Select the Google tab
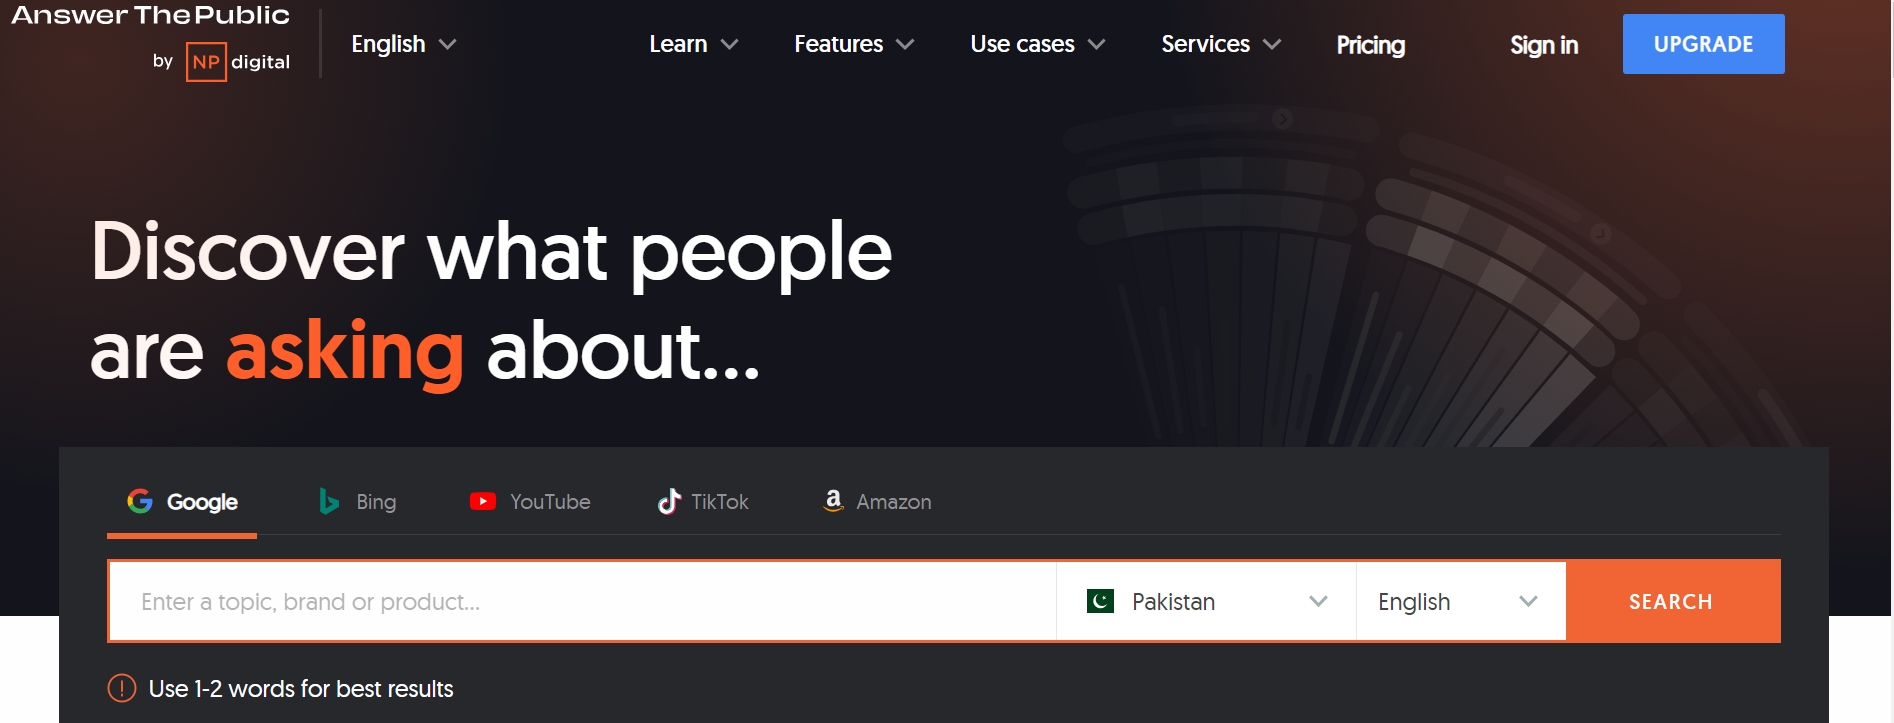Image resolution: width=1894 pixels, height=723 pixels. point(182,502)
